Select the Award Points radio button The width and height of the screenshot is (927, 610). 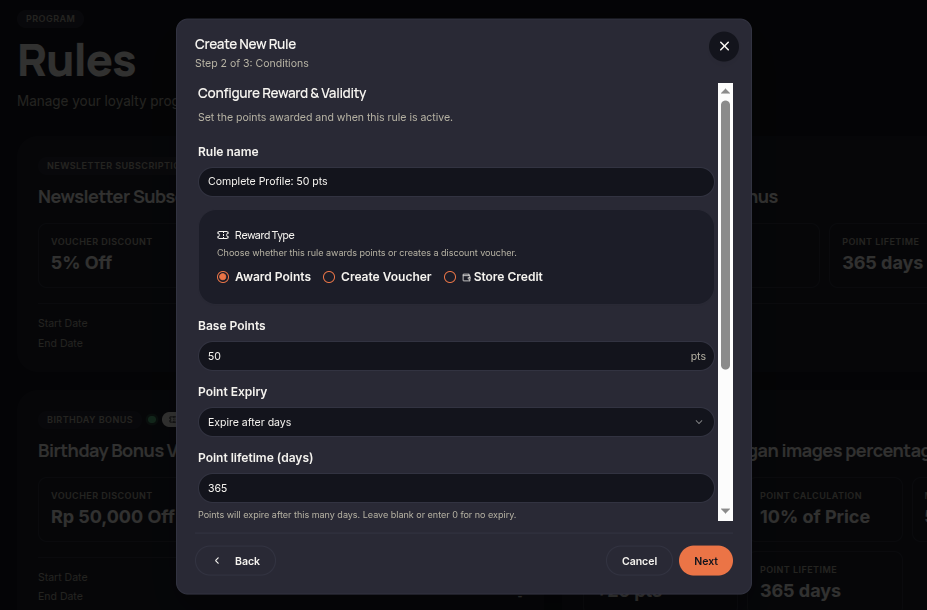click(x=223, y=277)
